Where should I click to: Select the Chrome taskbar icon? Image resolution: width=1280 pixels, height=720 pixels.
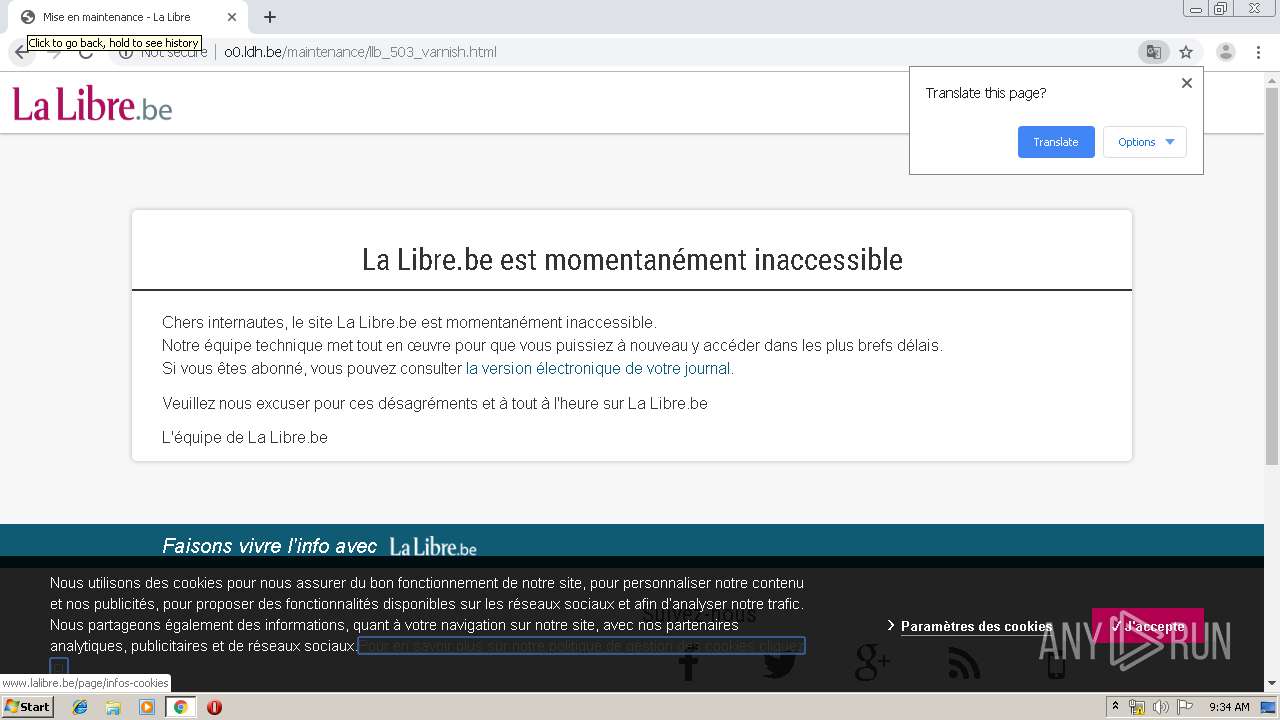click(181, 707)
